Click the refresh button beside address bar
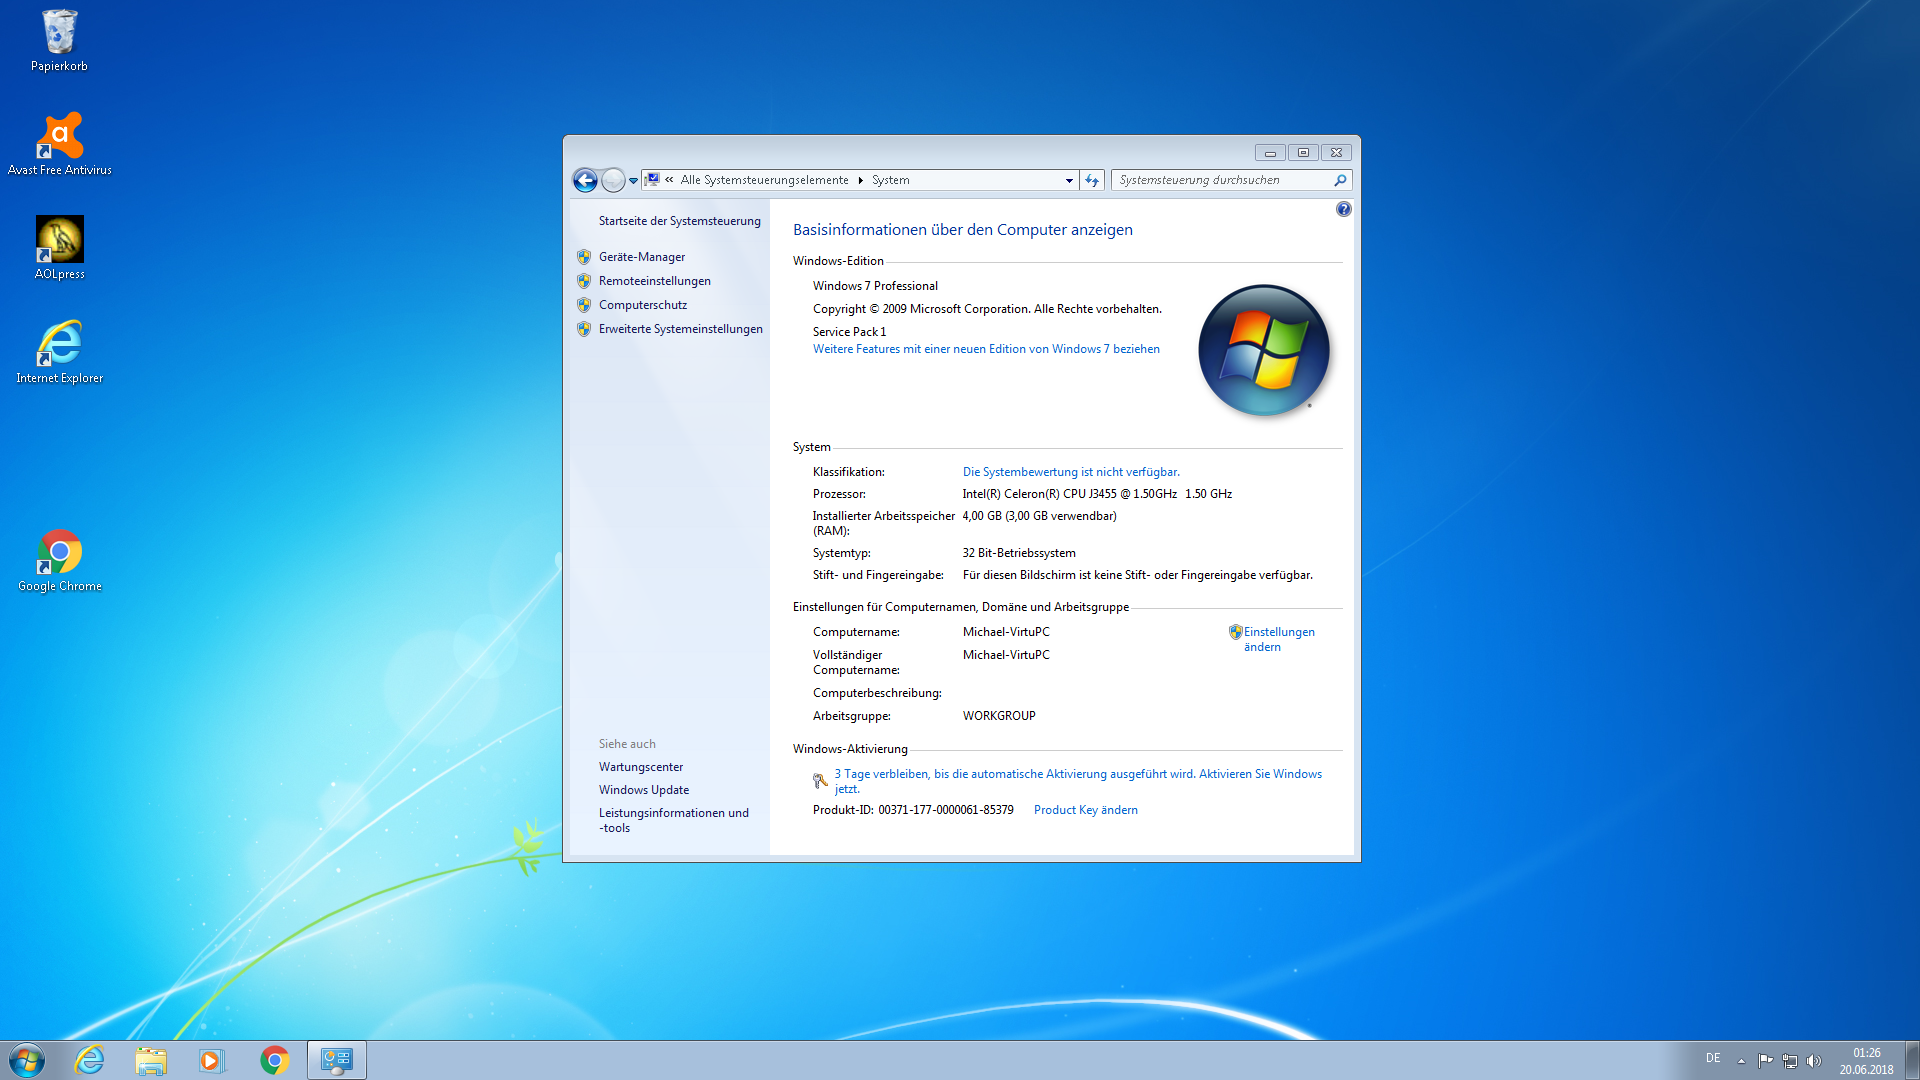The width and height of the screenshot is (1920, 1080). point(1092,180)
